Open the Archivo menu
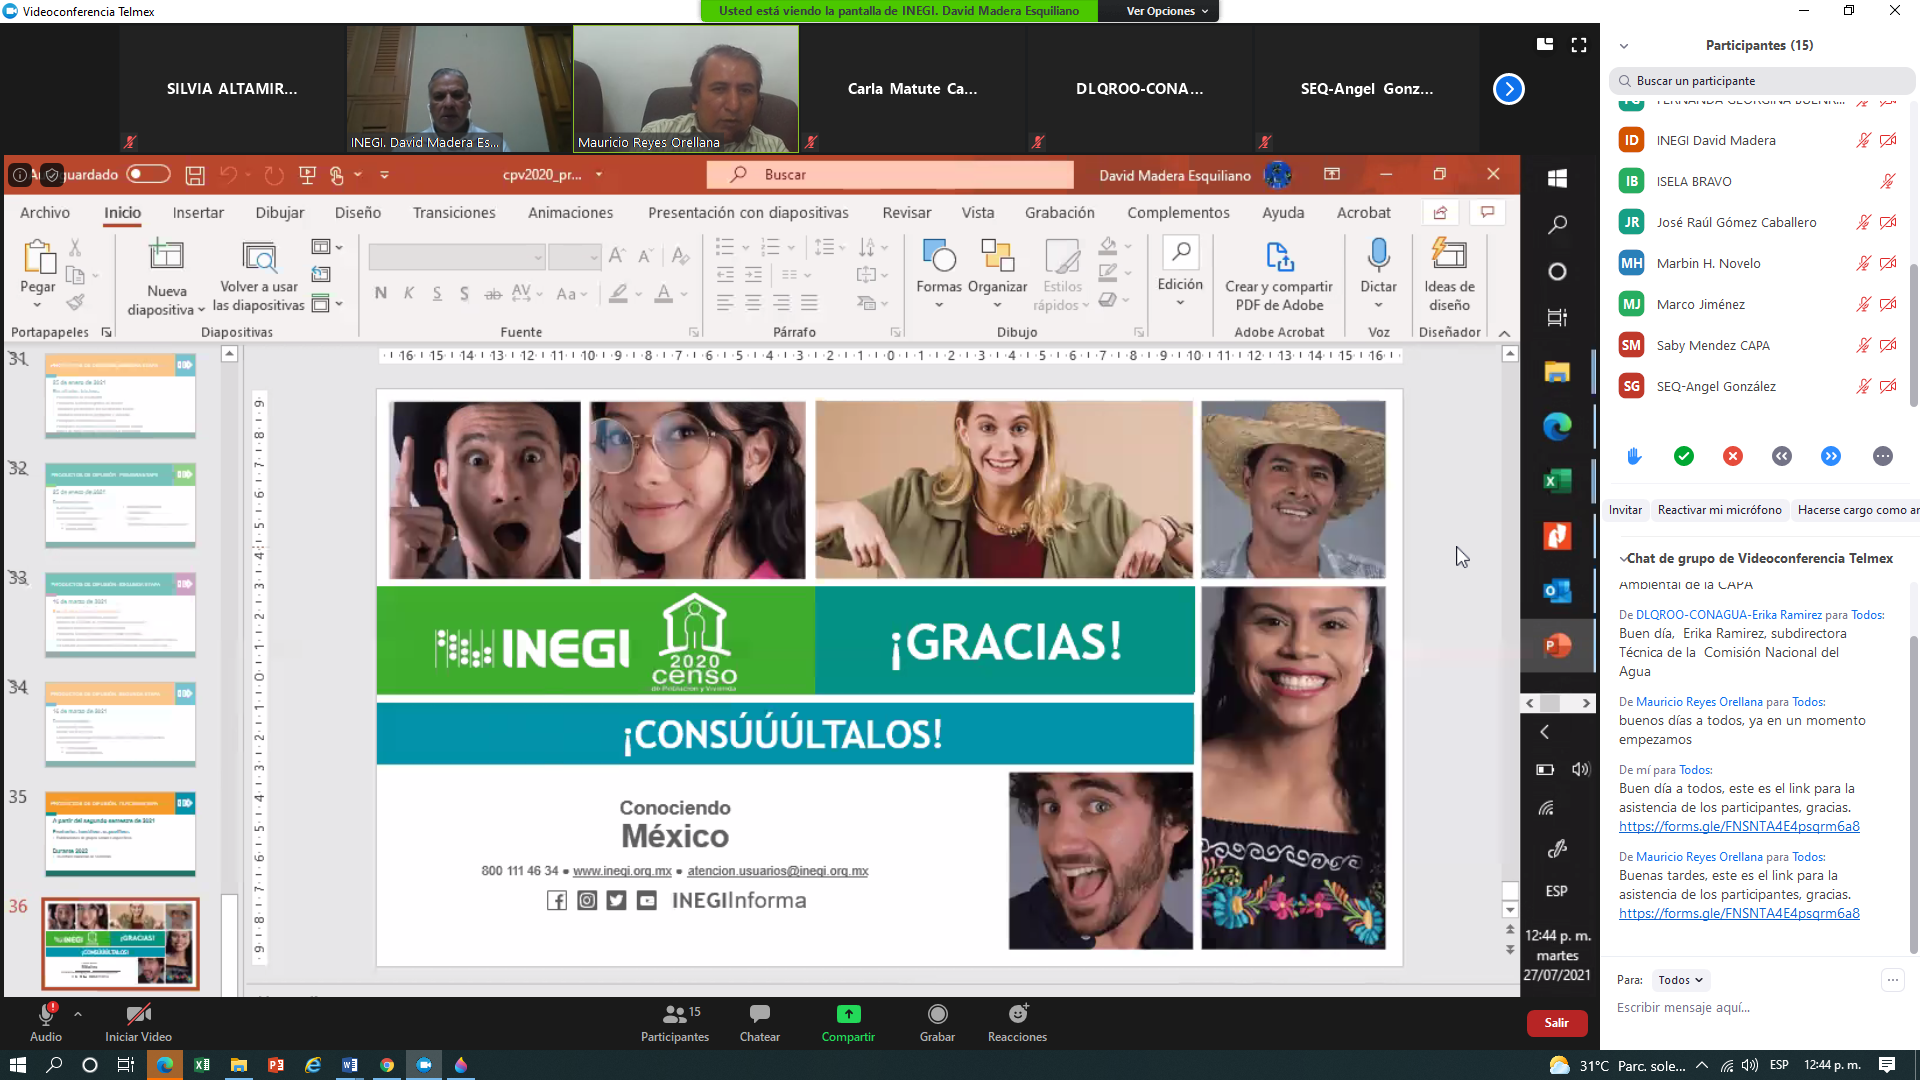Screen dimensions: 1920x1080 pos(45,212)
